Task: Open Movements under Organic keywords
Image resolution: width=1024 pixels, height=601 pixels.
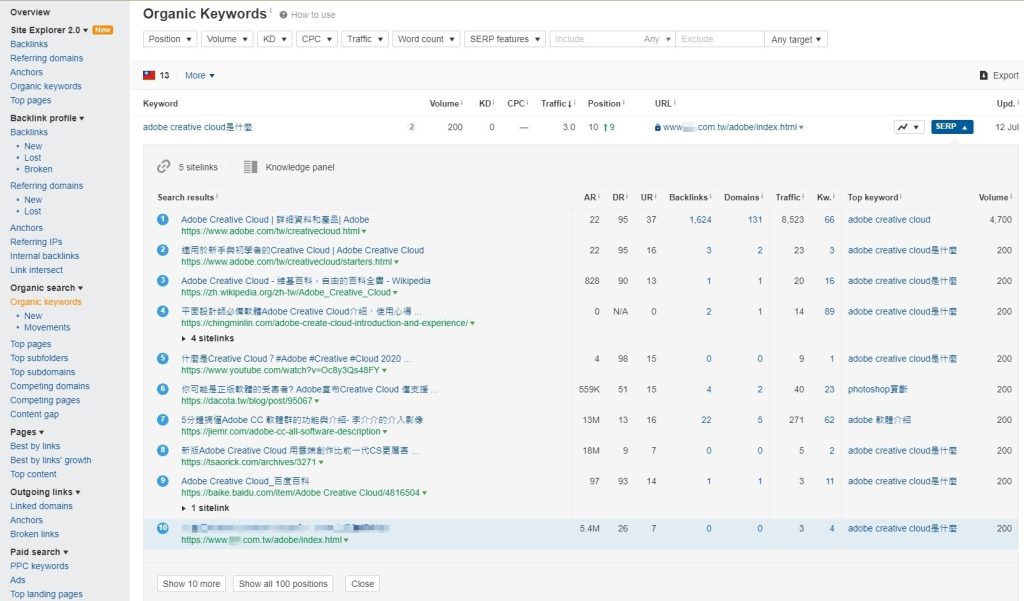Action: 47,327
